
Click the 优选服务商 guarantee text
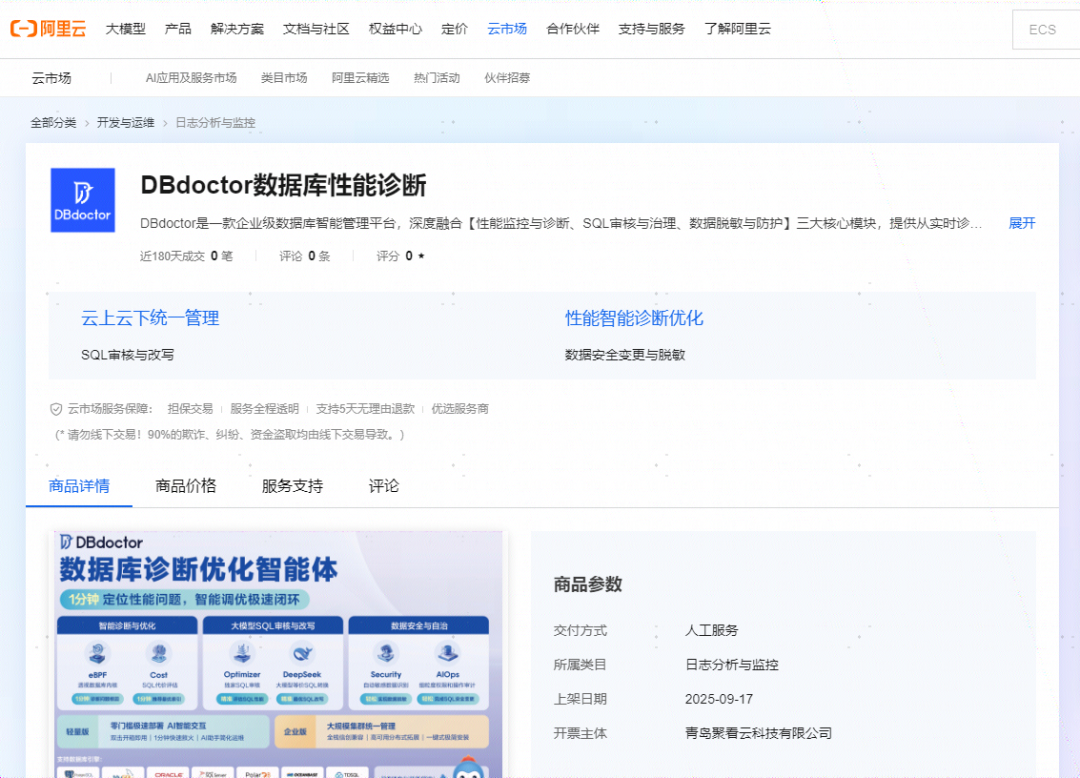[460, 409]
